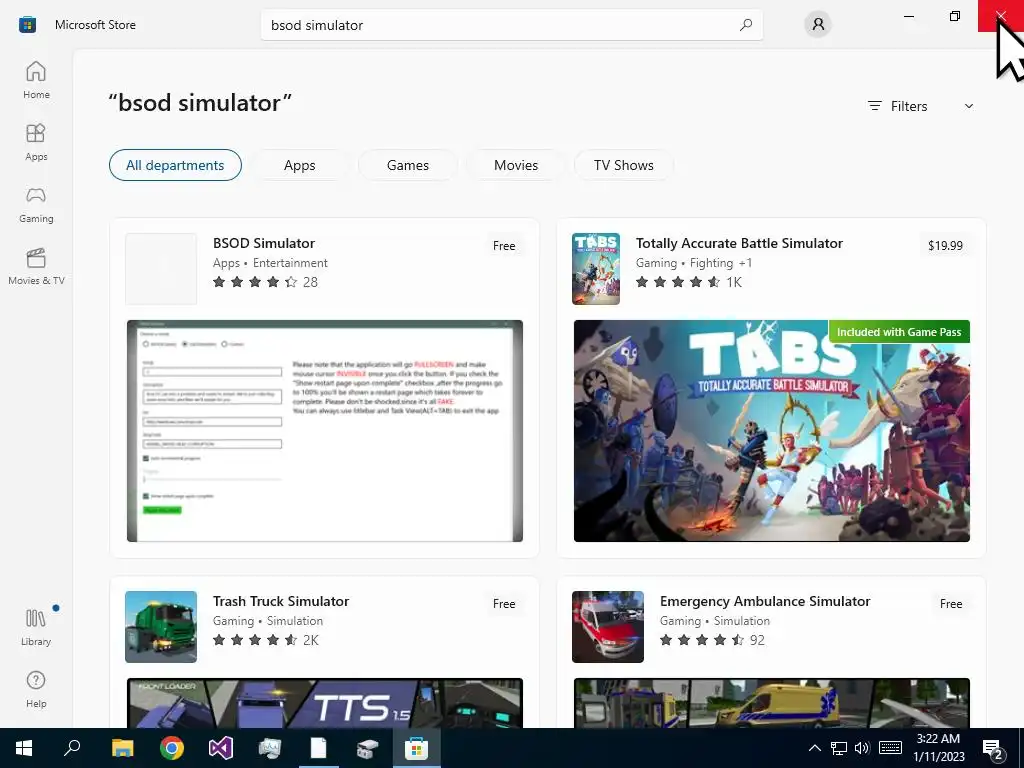Open the user account profile icon
1024x768 pixels.
(818, 25)
